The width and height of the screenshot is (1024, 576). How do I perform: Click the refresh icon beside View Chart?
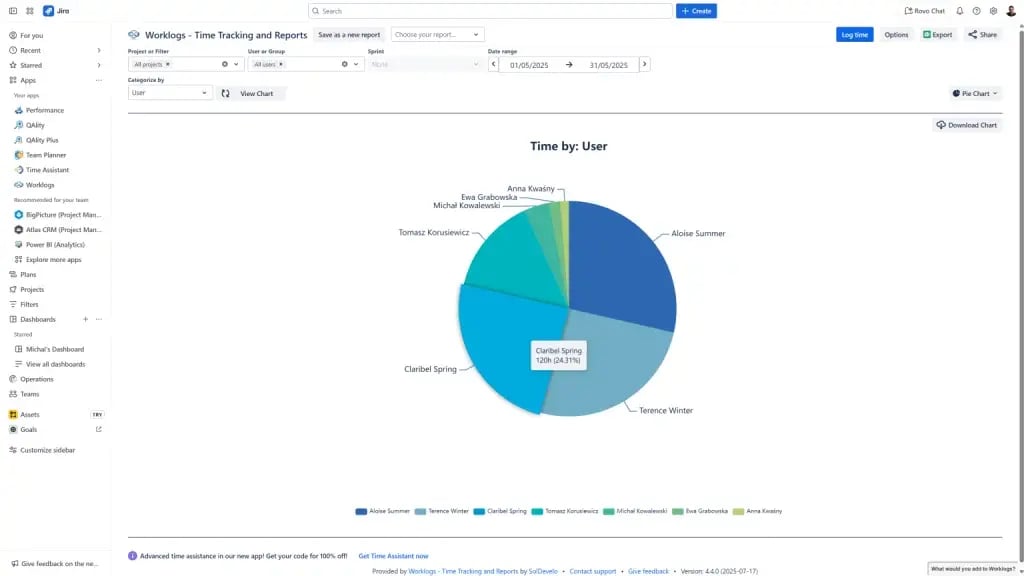coord(225,93)
